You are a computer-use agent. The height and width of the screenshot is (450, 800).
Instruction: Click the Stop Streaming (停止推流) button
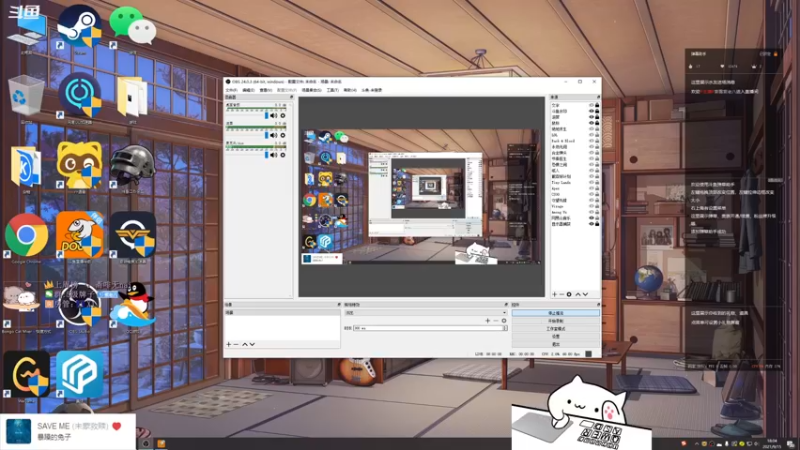tap(556, 313)
